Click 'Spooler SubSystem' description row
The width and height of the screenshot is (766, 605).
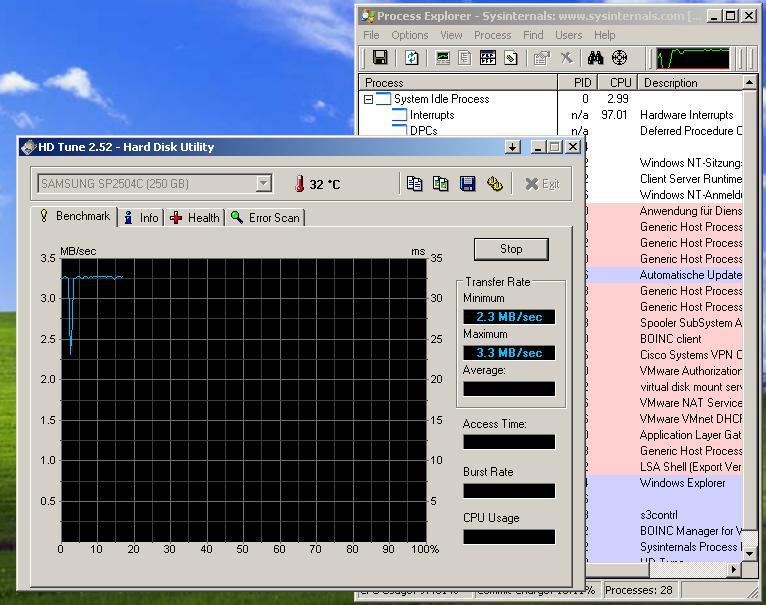(691, 323)
